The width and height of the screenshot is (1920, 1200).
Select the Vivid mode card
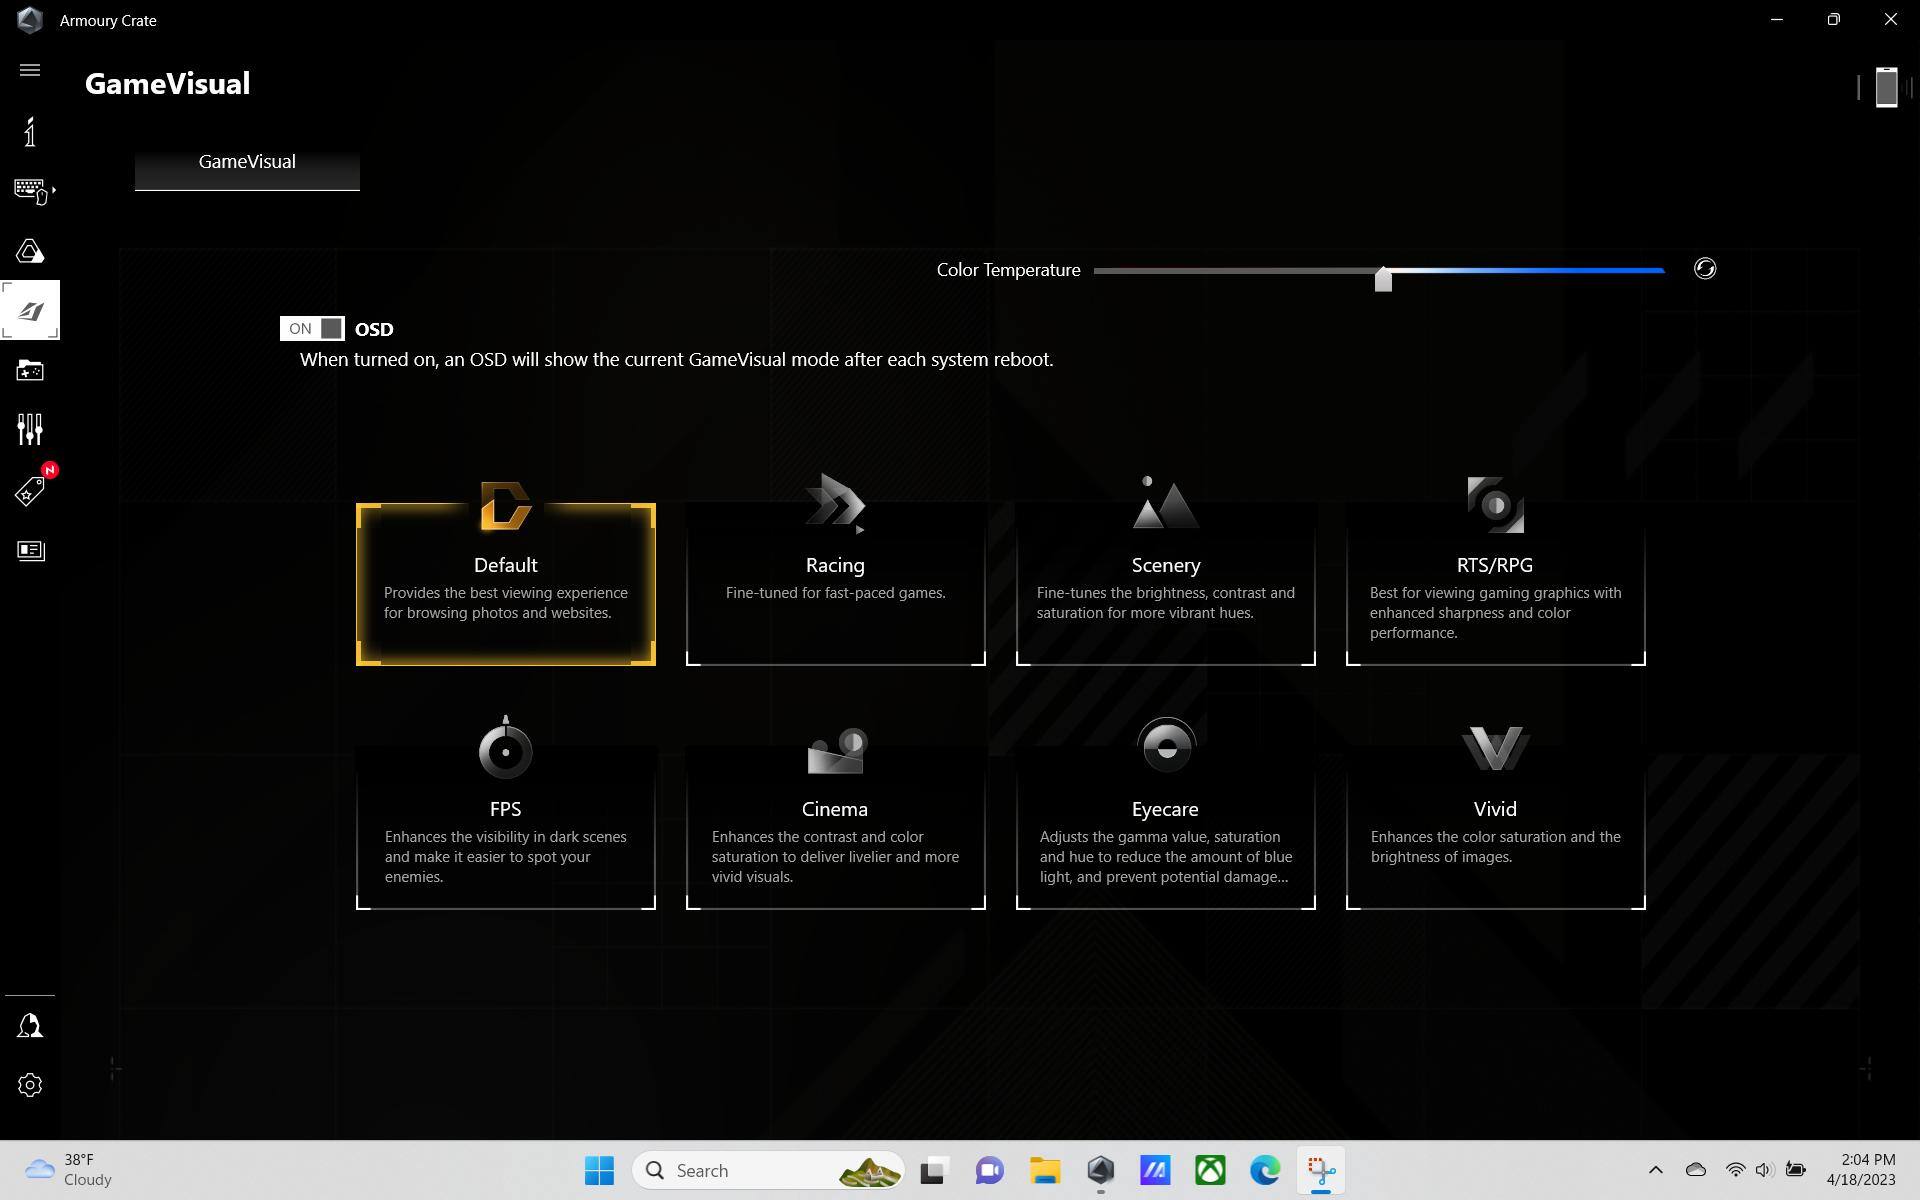(x=1495, y=828)
